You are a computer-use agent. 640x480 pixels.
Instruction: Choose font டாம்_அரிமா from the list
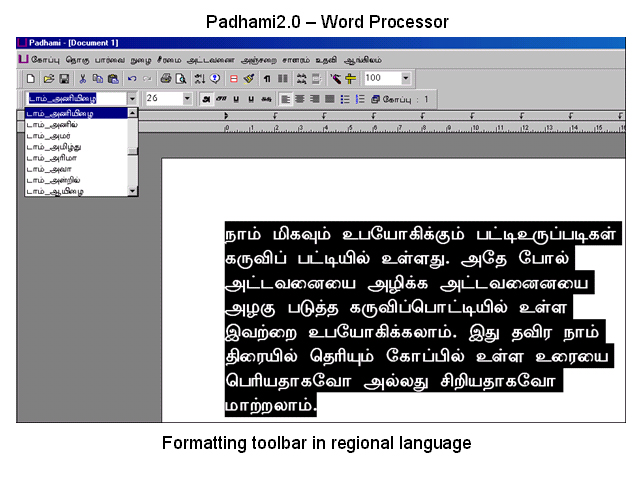tap(76, 158)
